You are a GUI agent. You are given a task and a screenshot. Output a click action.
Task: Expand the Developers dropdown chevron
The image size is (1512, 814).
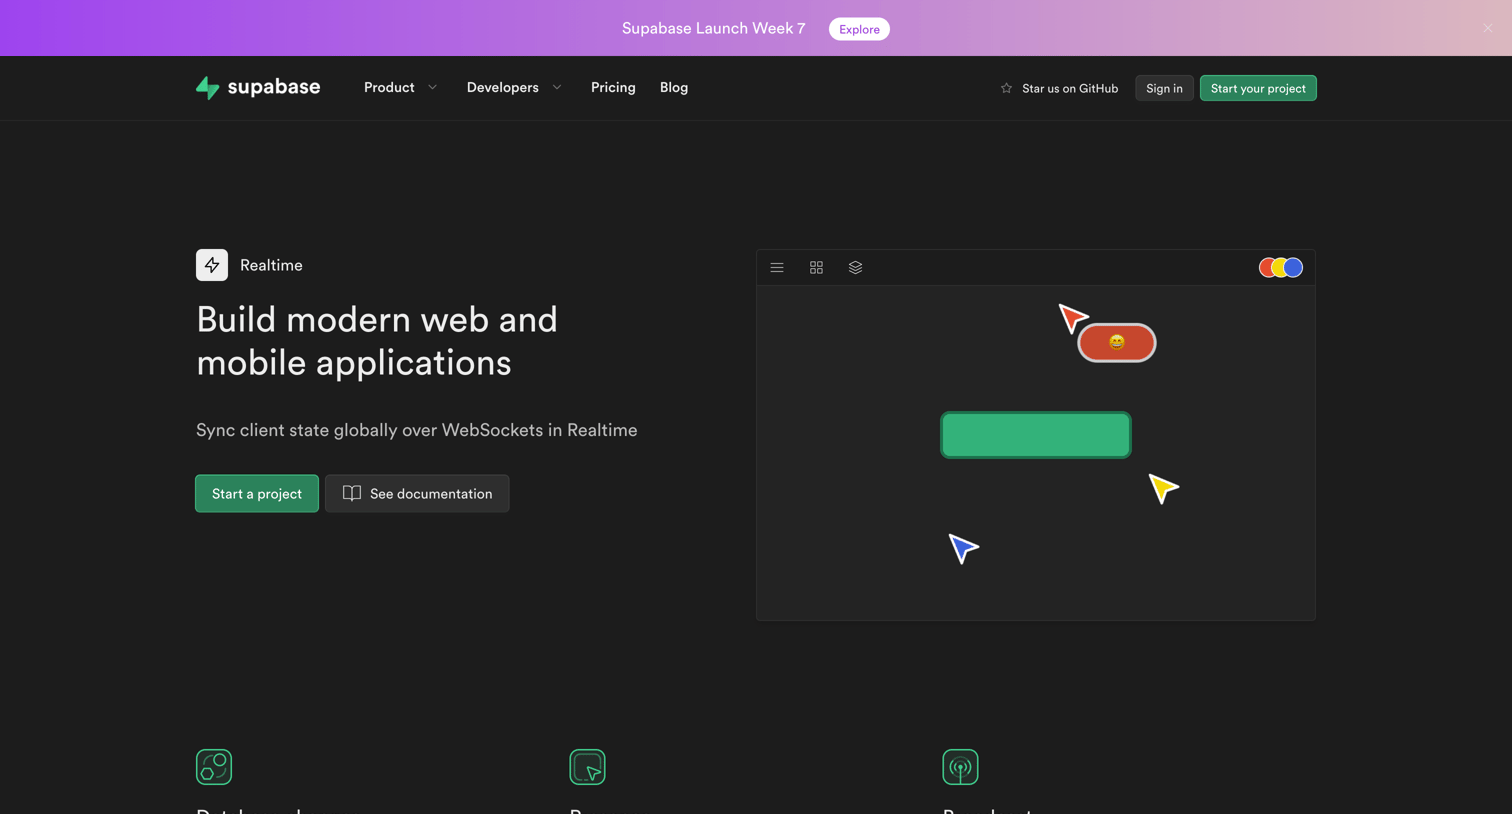click(x=557, y=88)
